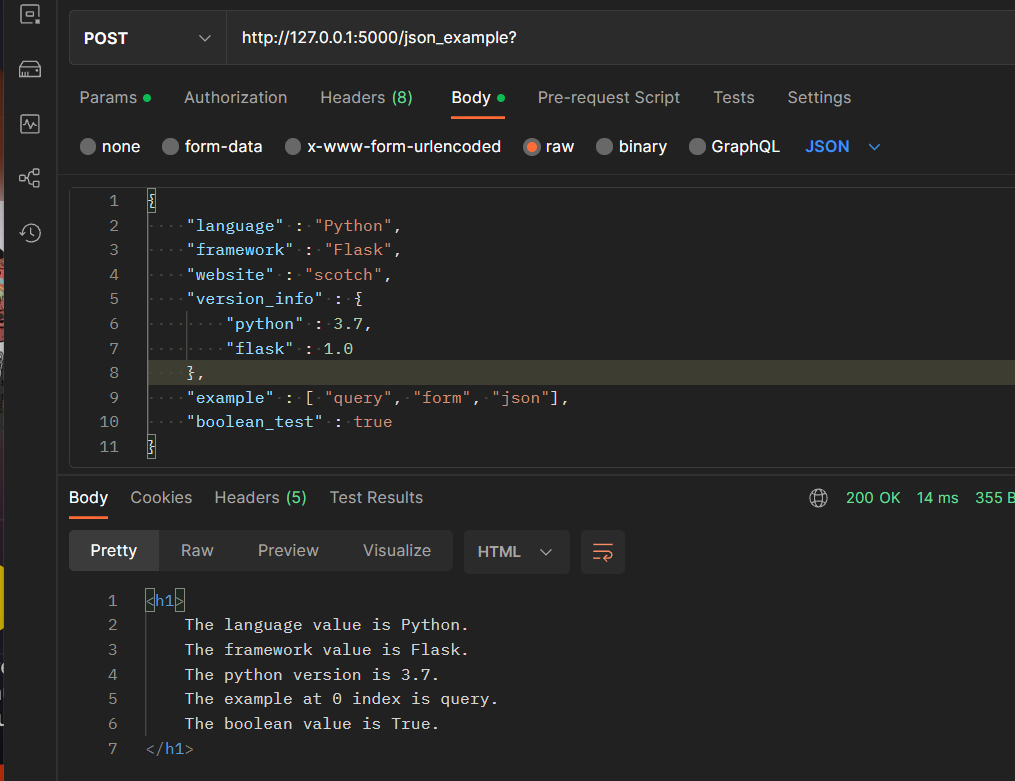The height and width of the screenshot is (781, 1015).
Task: Click the "framework" key in request body
Action: 240,250
